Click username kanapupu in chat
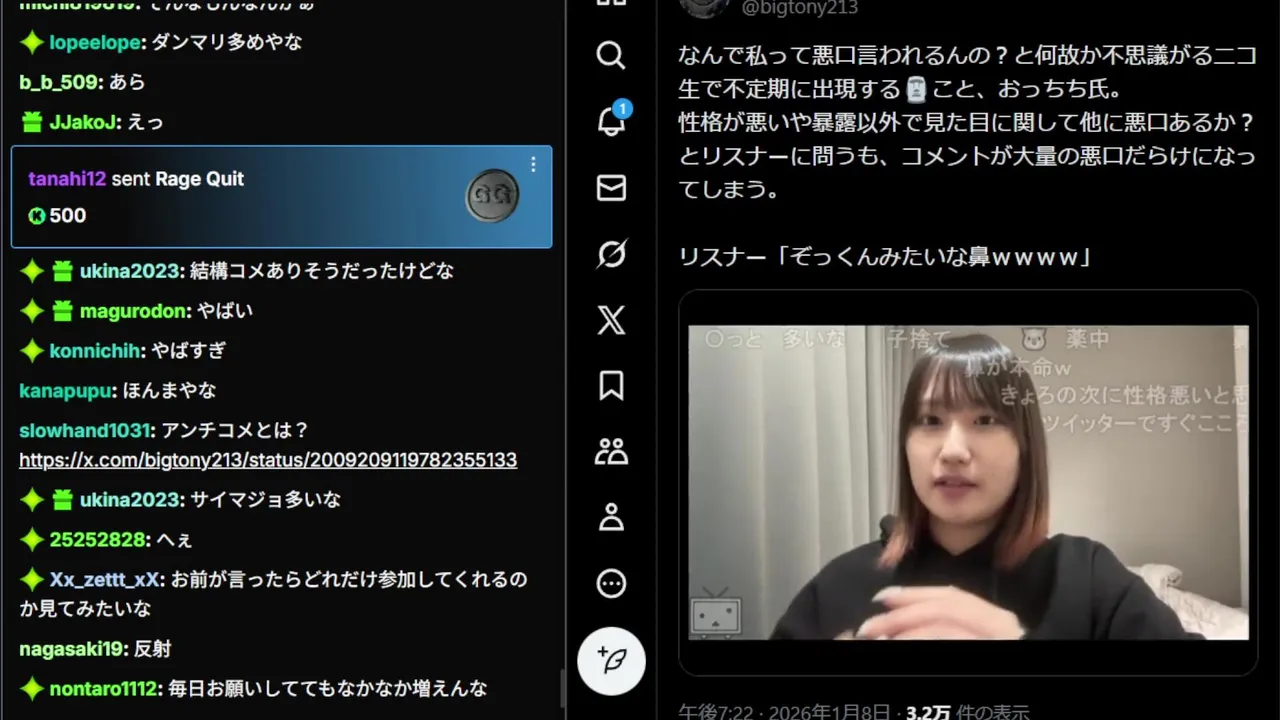Image resolution: width=1280 pixels, height=720 pixels. pyautogui.click(x=66, y=390)
